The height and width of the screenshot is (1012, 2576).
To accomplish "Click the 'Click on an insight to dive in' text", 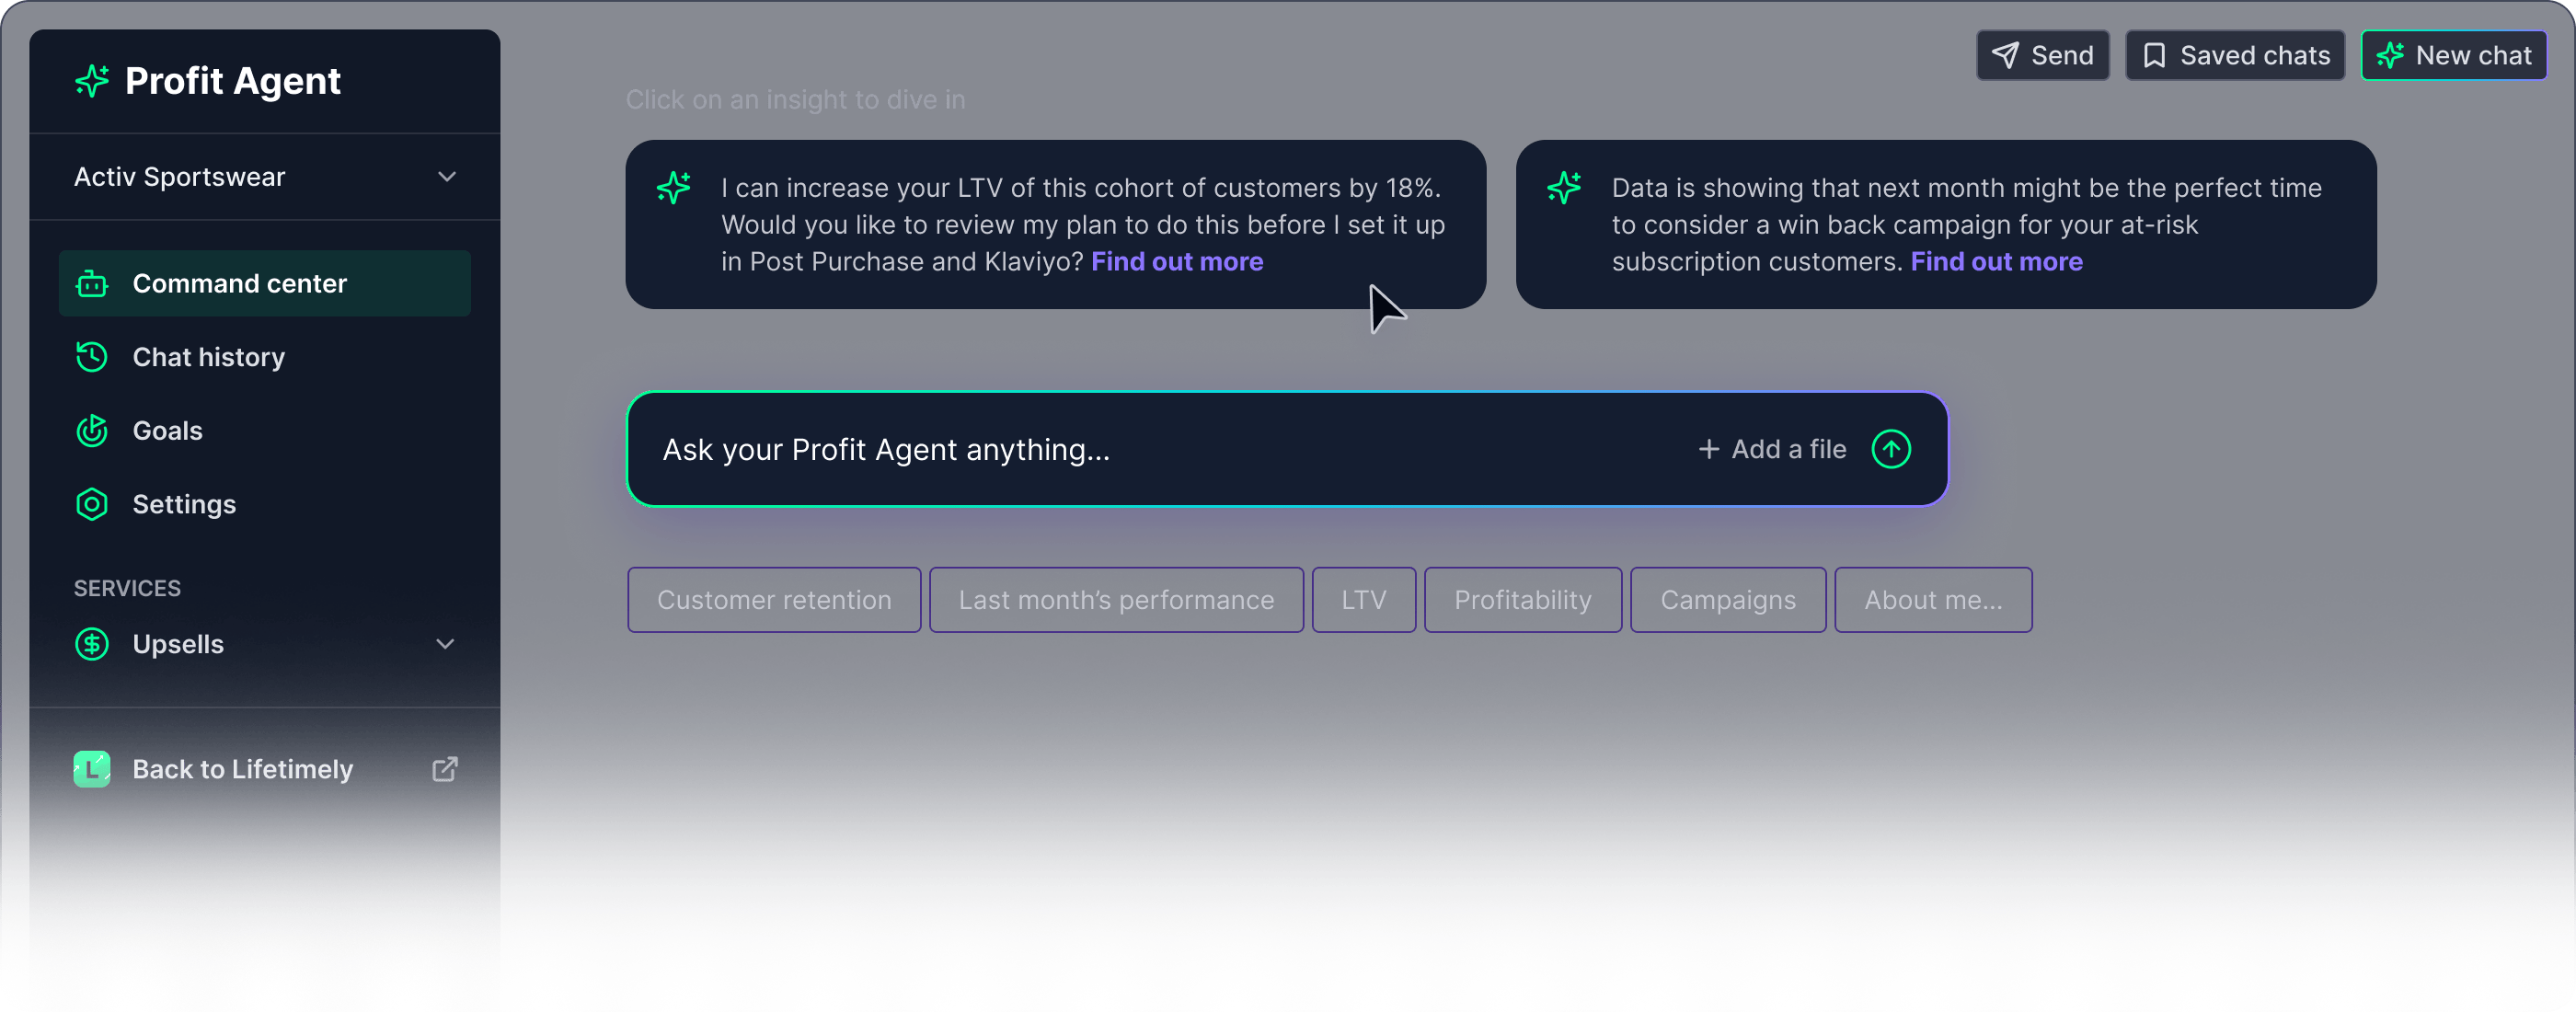I will coord(795,100).
